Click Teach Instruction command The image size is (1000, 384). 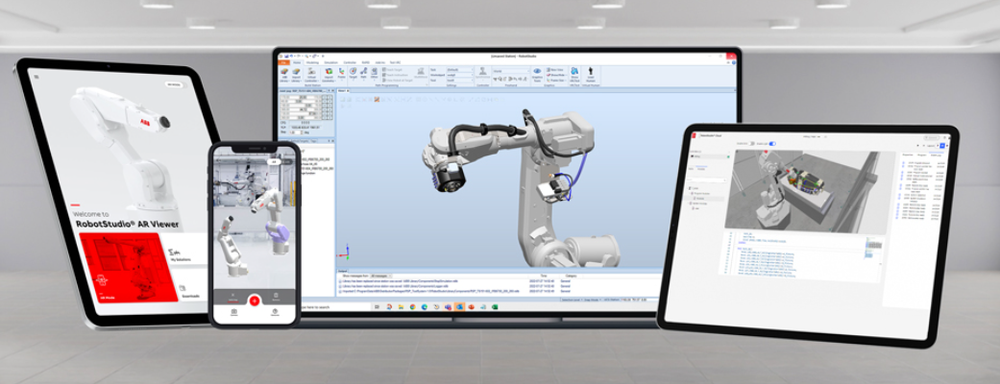click(x=395, y=75)
